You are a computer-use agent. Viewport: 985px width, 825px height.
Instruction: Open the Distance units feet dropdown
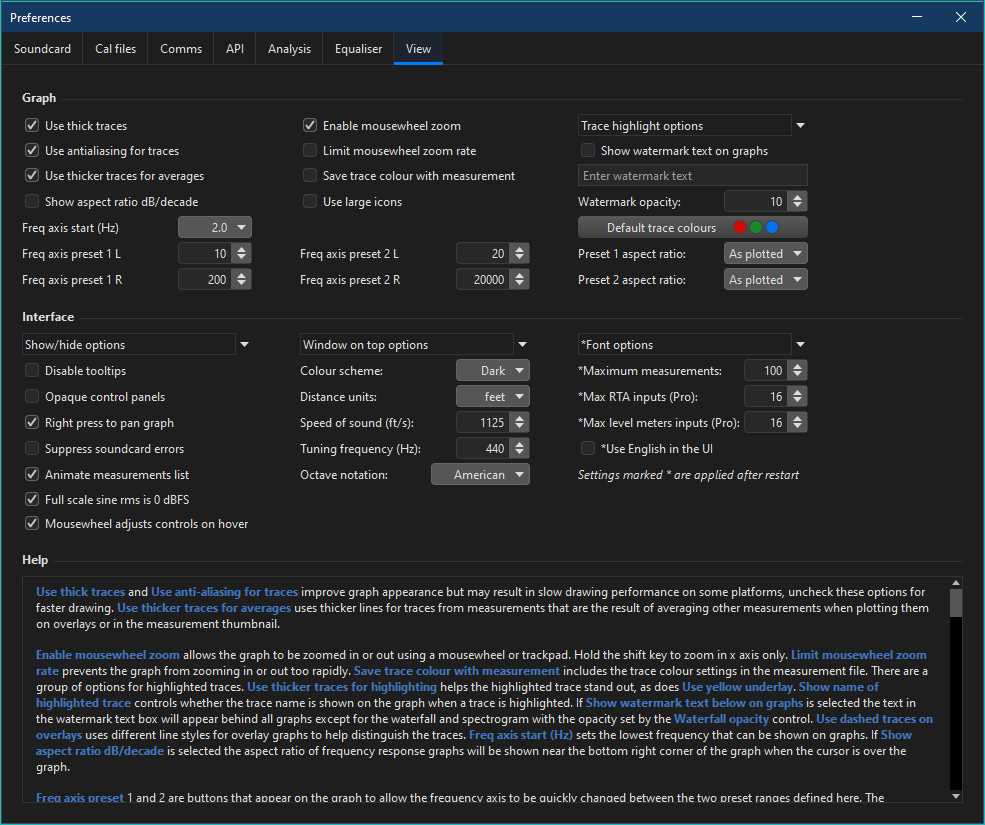coord(493,397)
